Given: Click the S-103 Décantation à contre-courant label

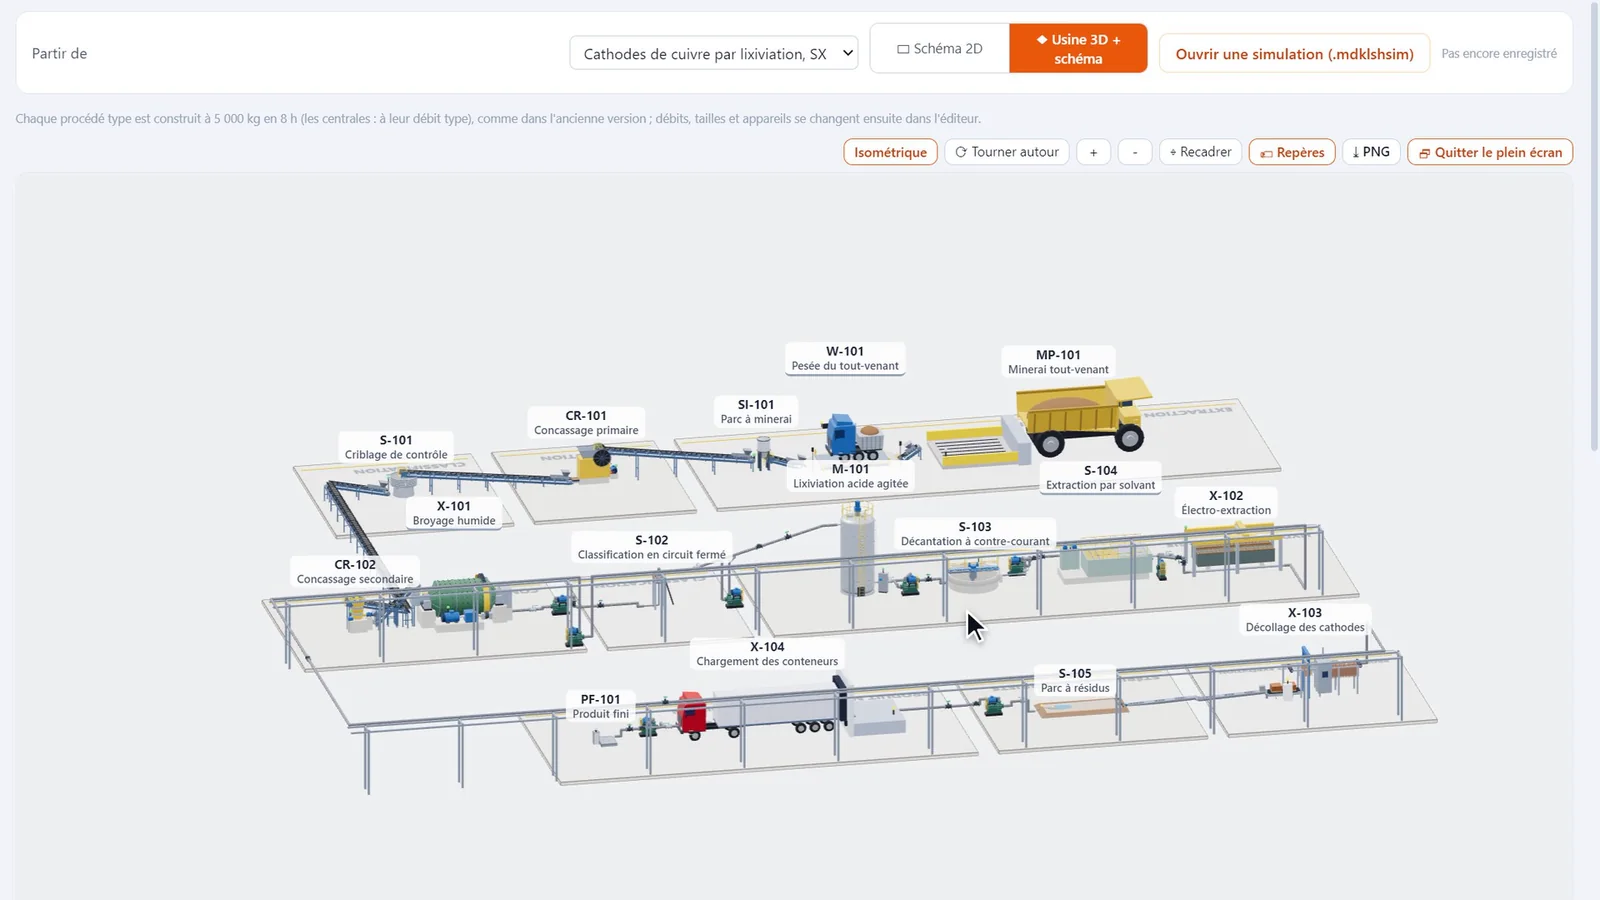Looking at the screenshot, I should coord(975,533).
